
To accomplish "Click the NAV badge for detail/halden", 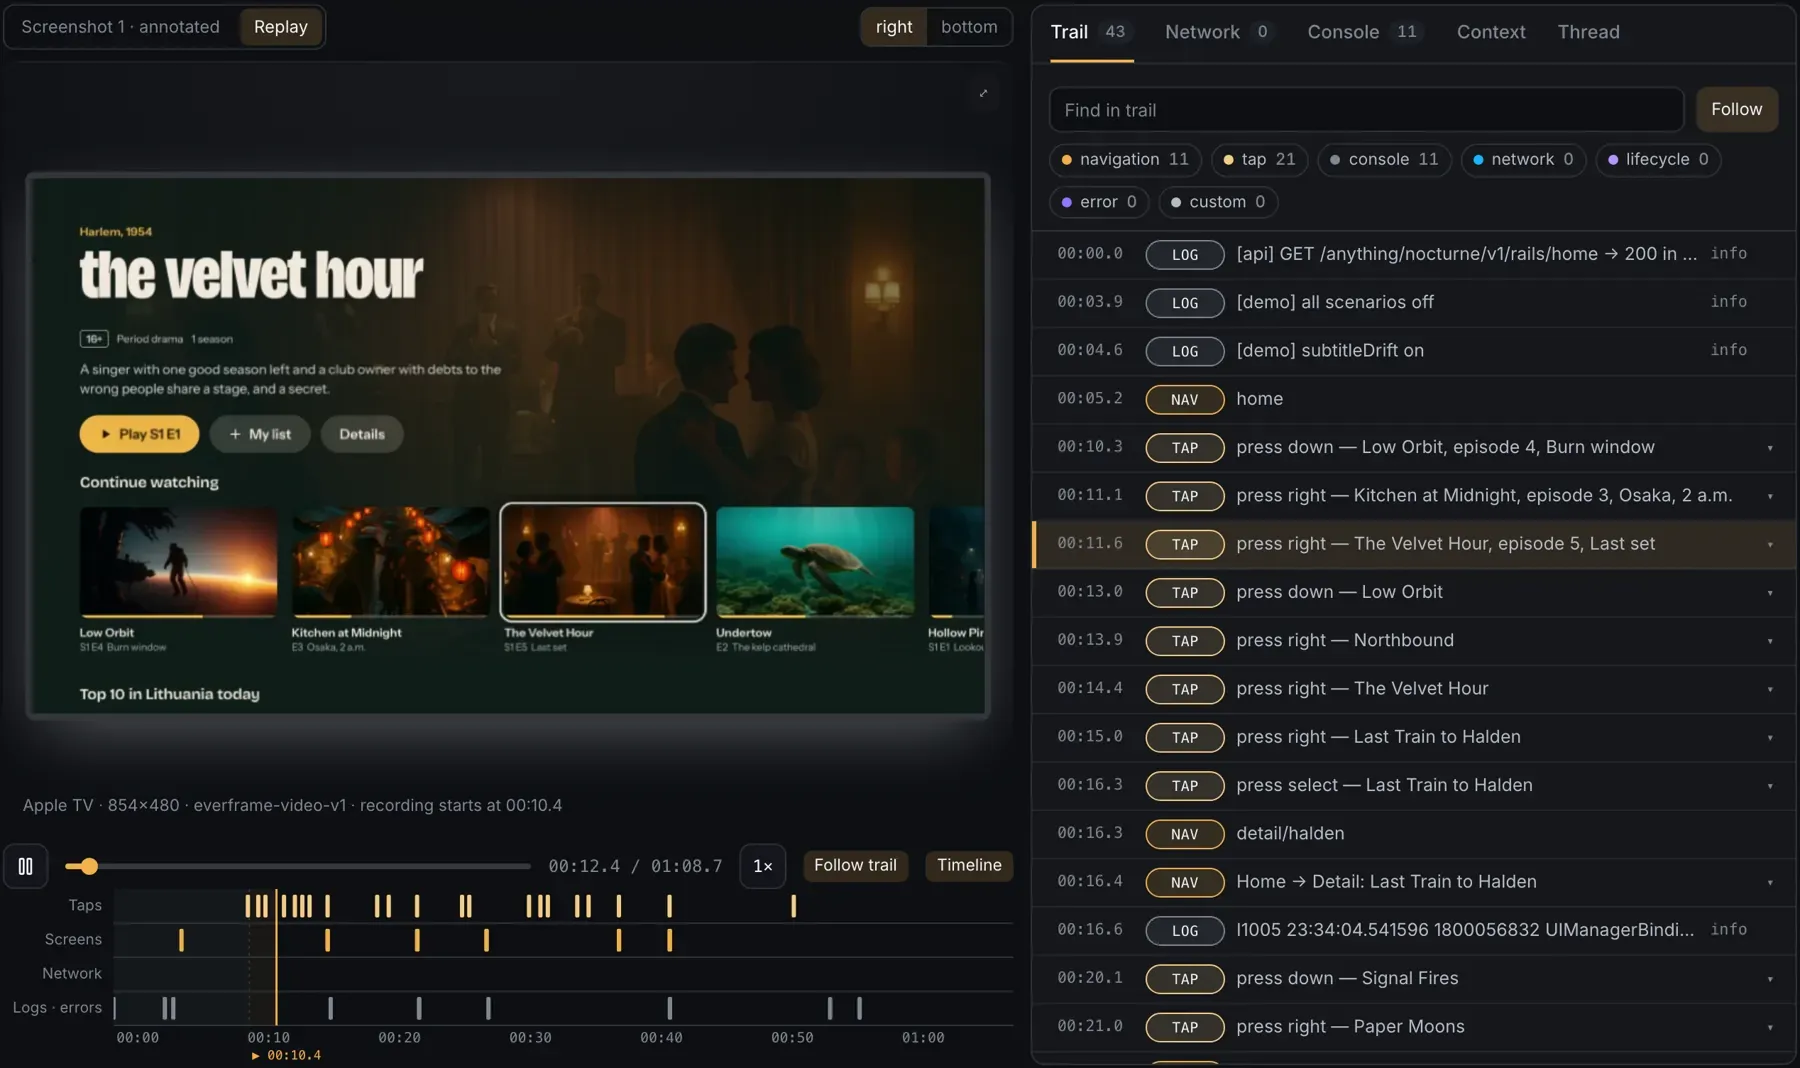I will click(x=1184, y=834).
